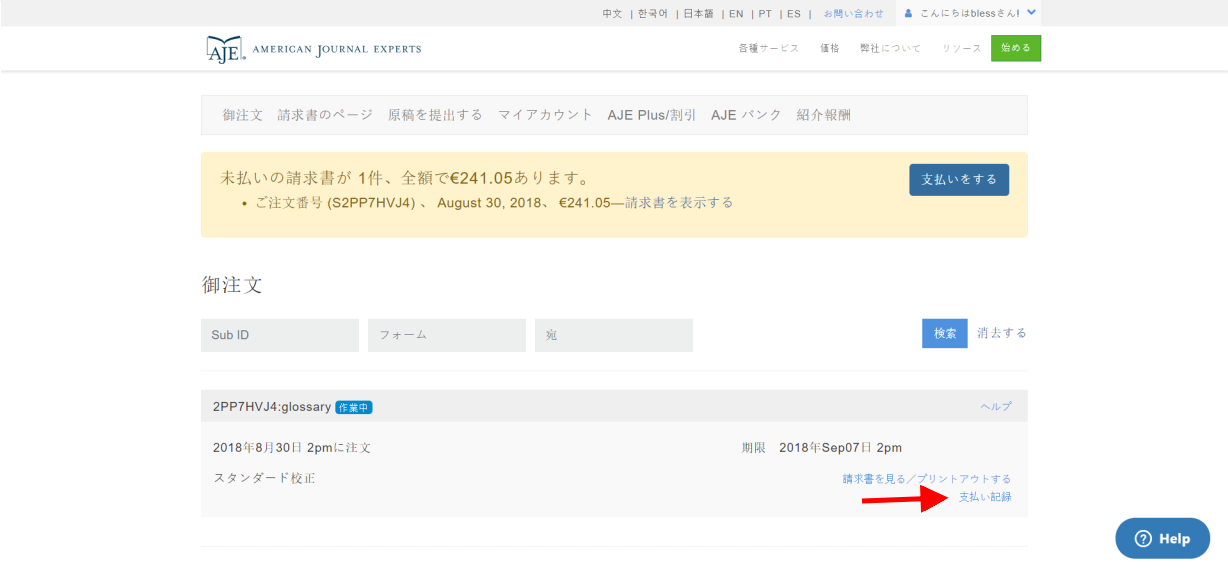1228x568 pixels.
Task: Open the 価格 pricing menu item
Action: coord(830,48)
